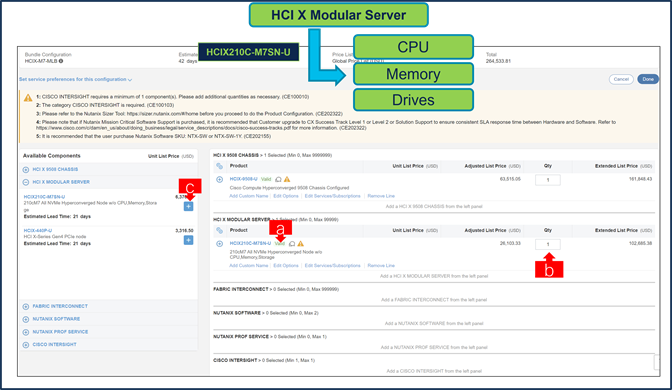The width and height of the screenshot is (672, 390).
Task: Click the info icon beside HCIX-M7-MLB
Action: coord(61,61)
